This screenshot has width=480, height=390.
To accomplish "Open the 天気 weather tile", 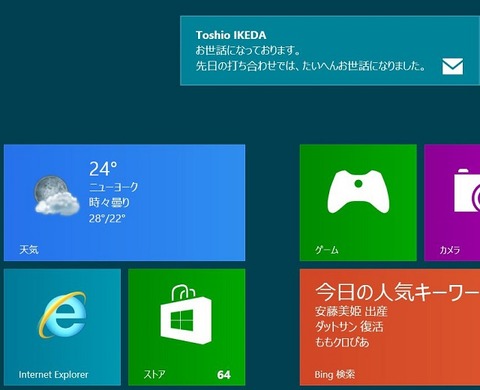I will [x=124, y=202].
